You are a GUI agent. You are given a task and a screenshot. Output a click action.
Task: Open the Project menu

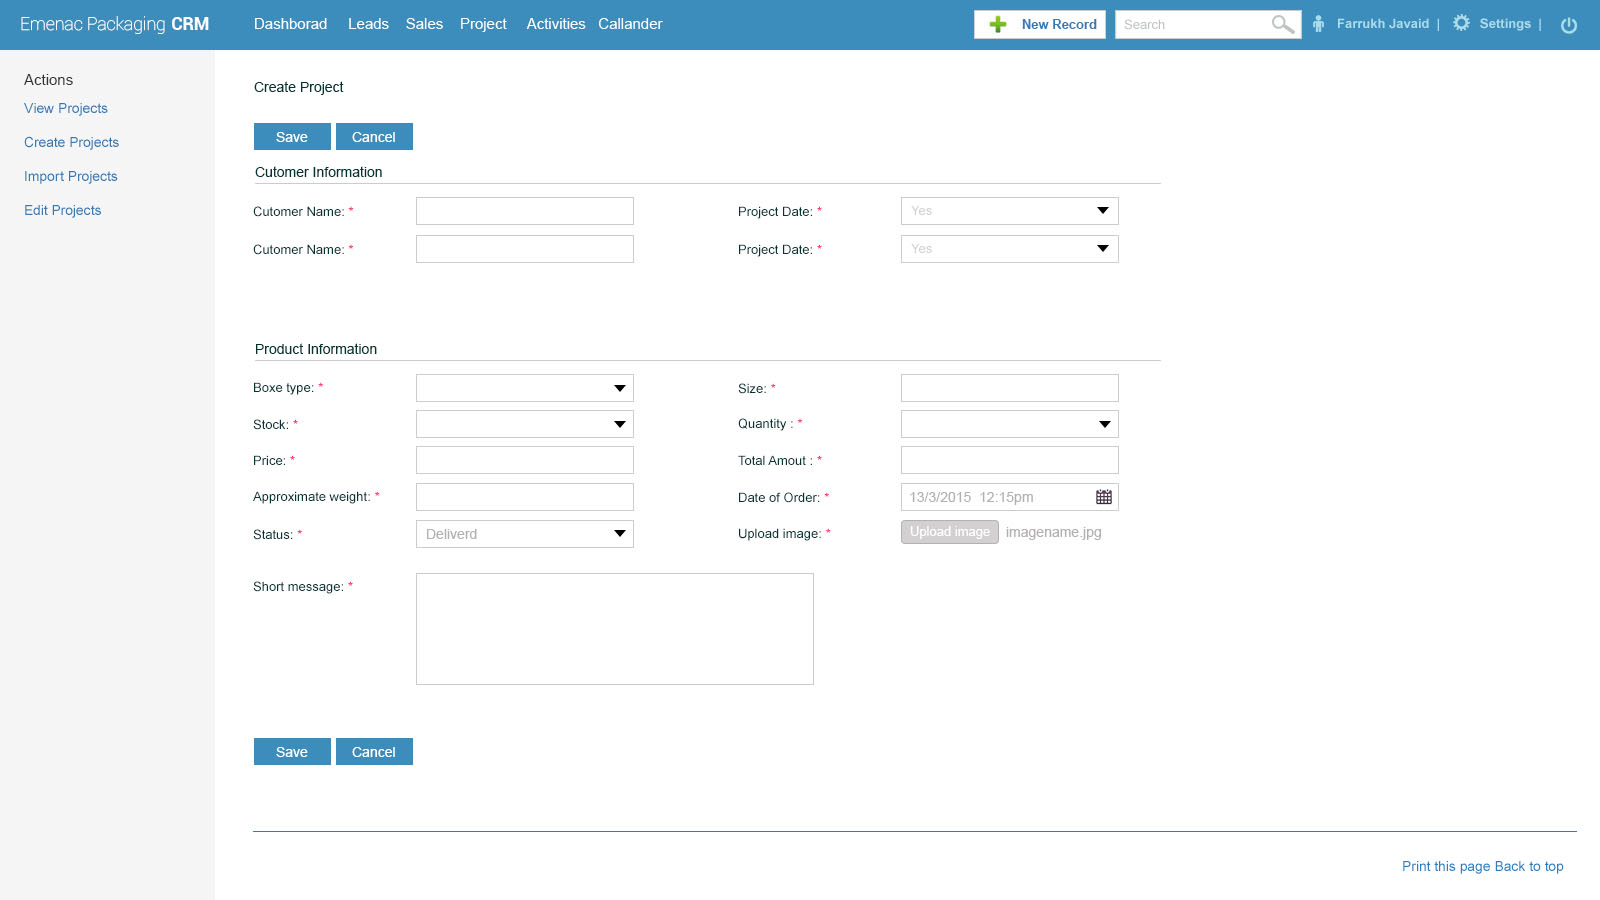[483, 24]
